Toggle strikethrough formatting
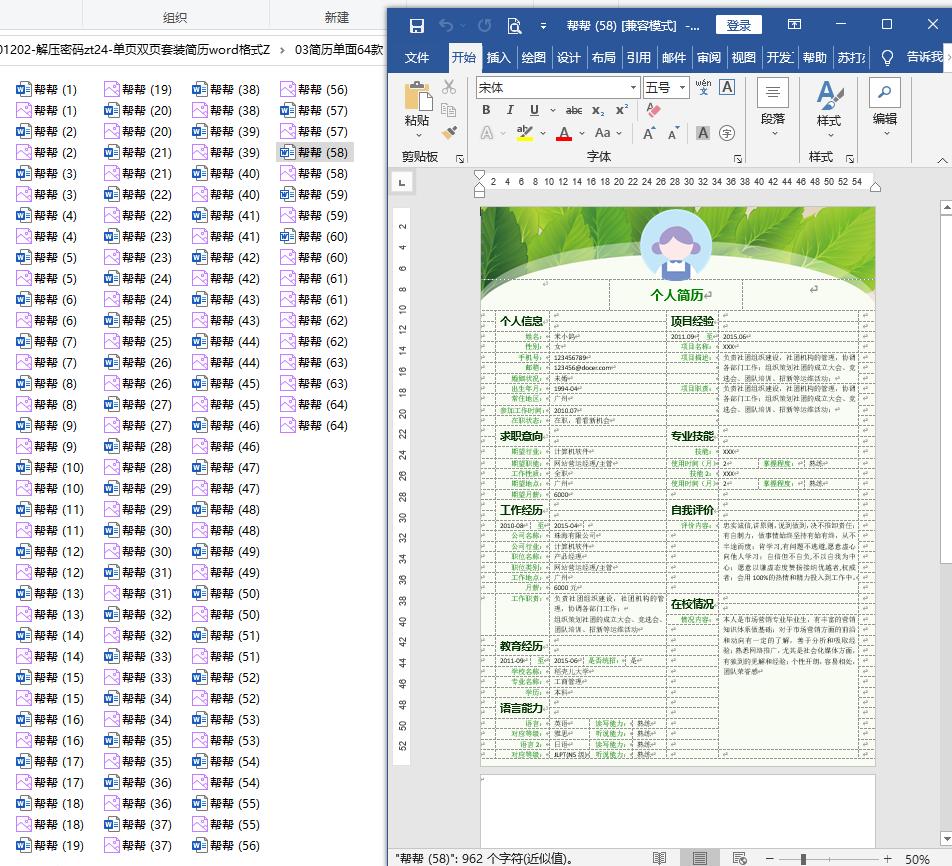The height and width of the screenshot is (866, 952). click(x=574, y=110)
